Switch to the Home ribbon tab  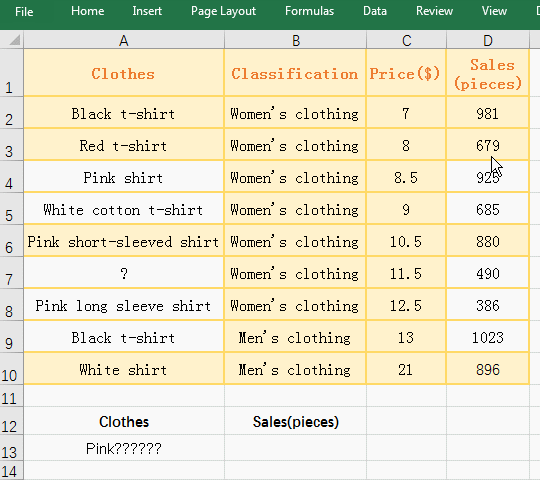click(x=87, y=11)
